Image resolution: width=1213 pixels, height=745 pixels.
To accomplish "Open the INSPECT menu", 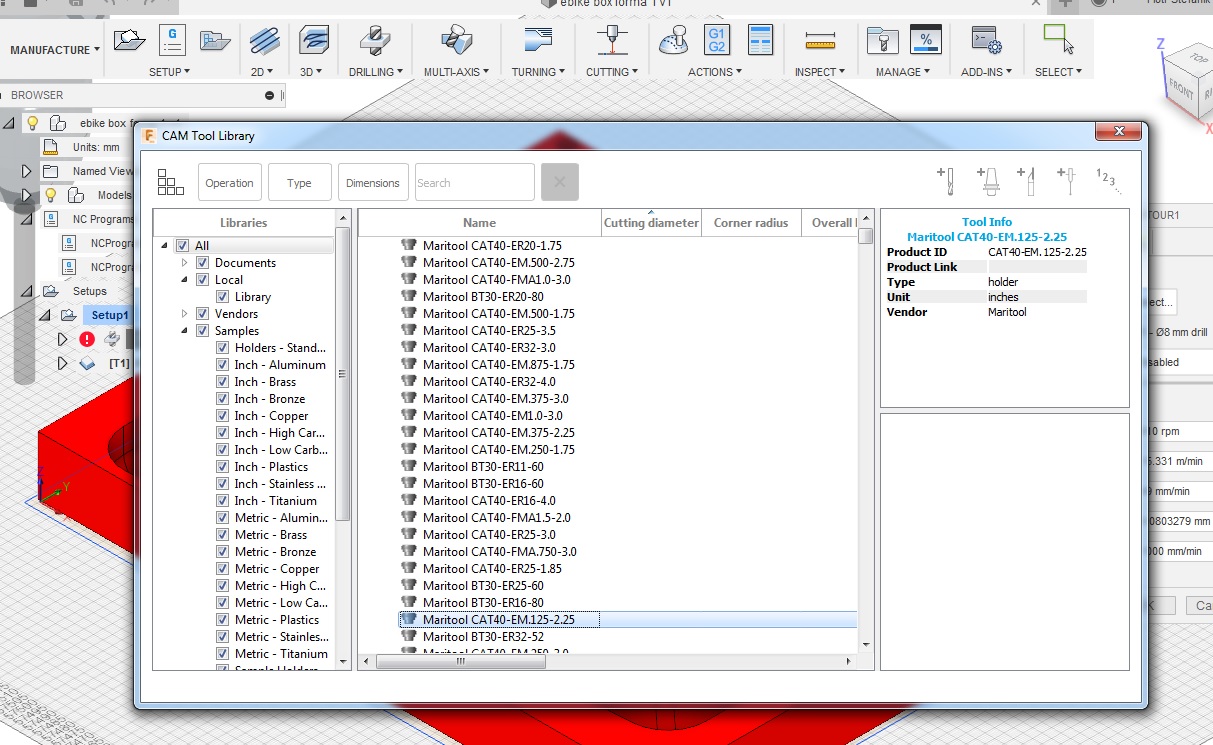I will pos(820,72).
